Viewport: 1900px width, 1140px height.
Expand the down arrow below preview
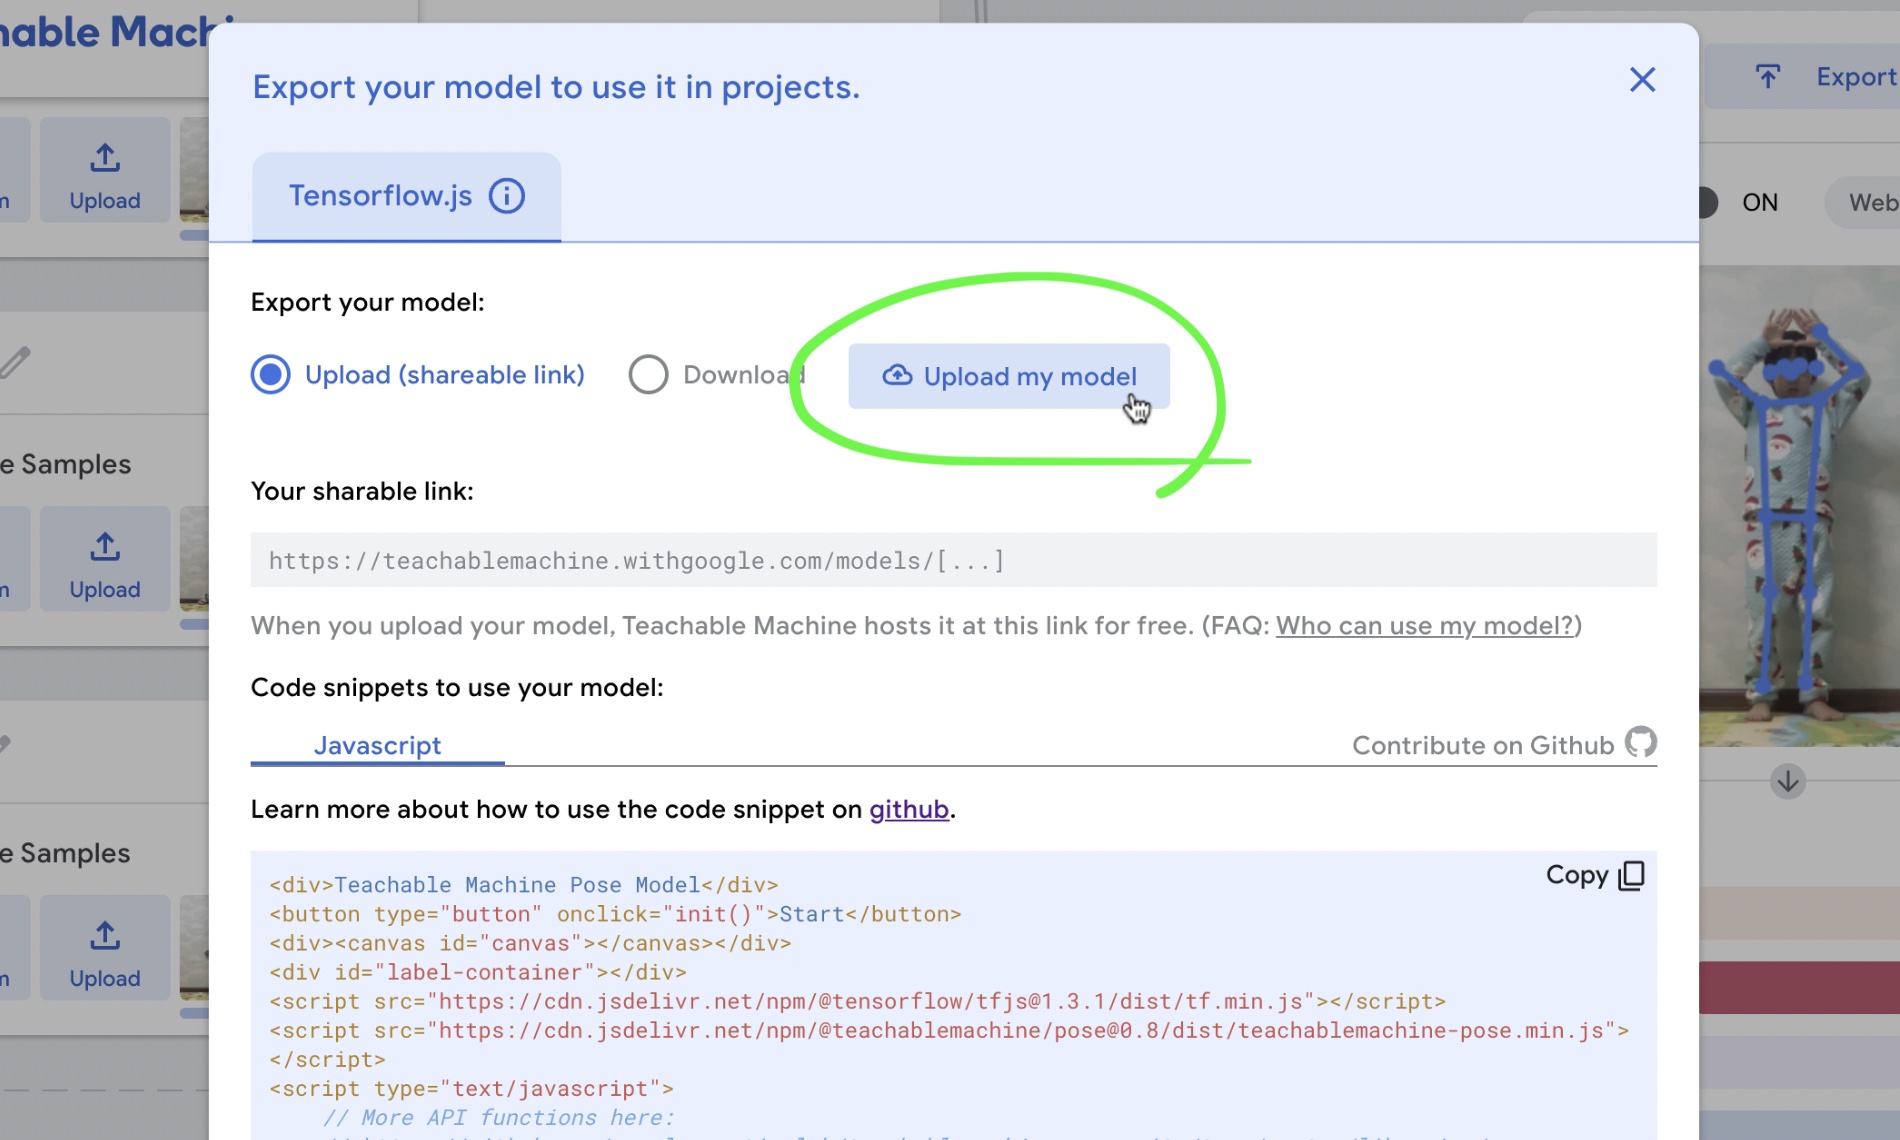[x=1787, y=781]
